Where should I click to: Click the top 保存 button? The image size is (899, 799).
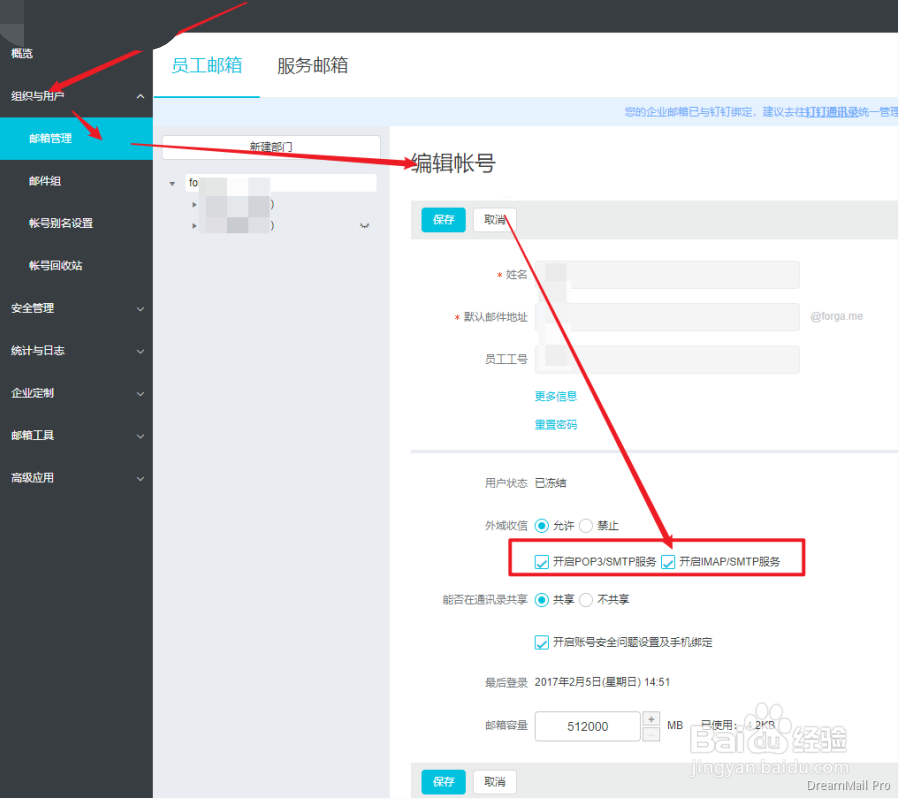[443, 220]
